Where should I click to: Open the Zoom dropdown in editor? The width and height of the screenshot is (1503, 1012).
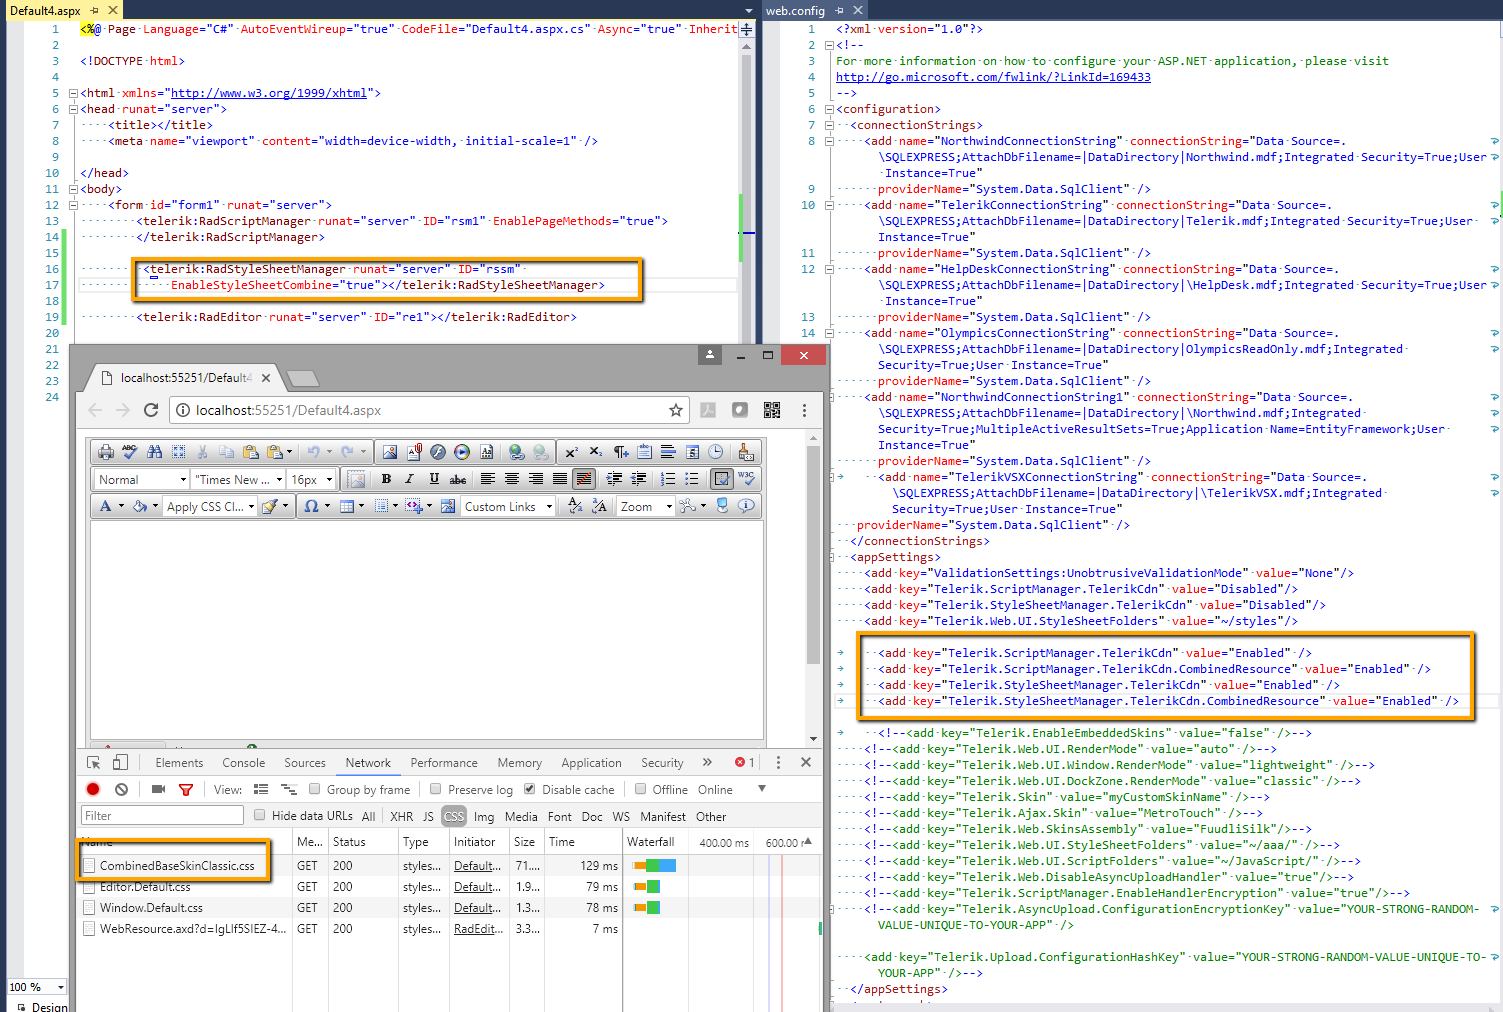pyautogui.click(x=645, y=507)
